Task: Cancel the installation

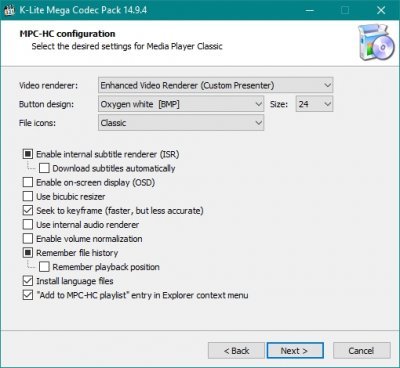Action: click(x=361, y=351)
